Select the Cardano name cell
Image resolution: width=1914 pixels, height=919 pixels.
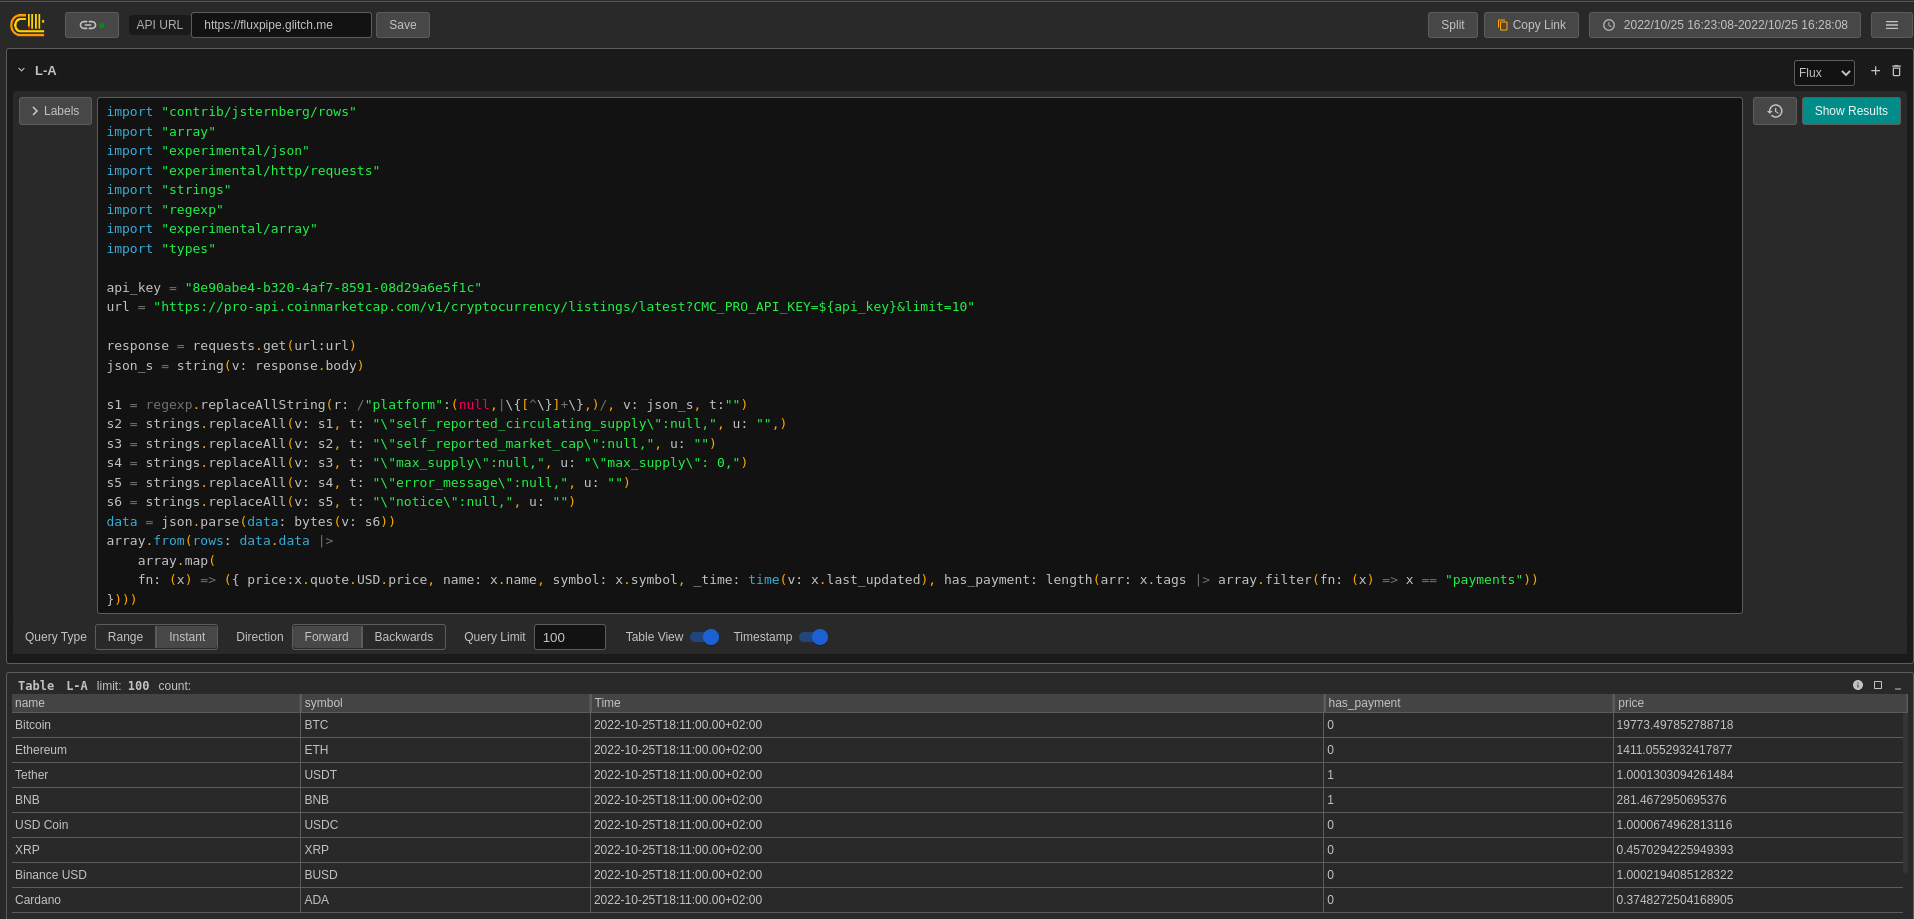click(156, 900)
